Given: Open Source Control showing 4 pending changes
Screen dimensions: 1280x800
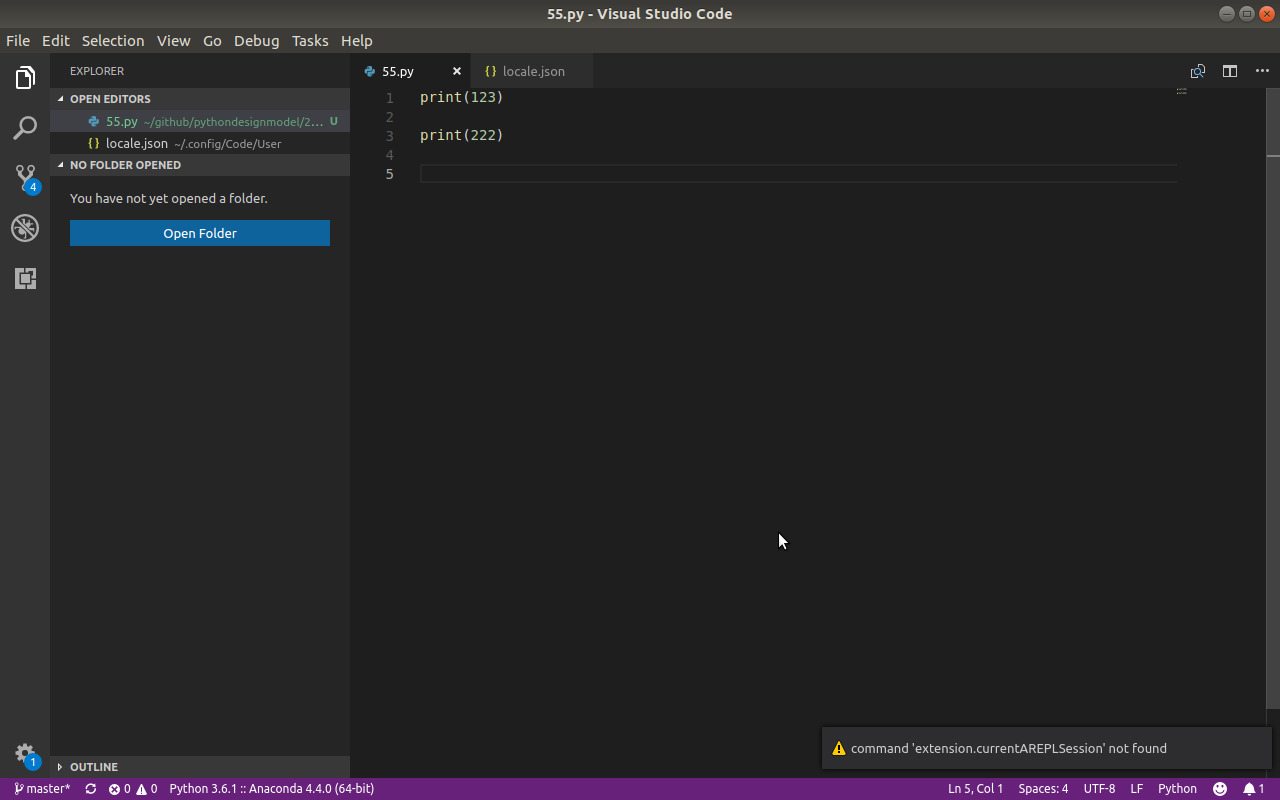Looking at the screenshot, I should (x=25, y=178).
